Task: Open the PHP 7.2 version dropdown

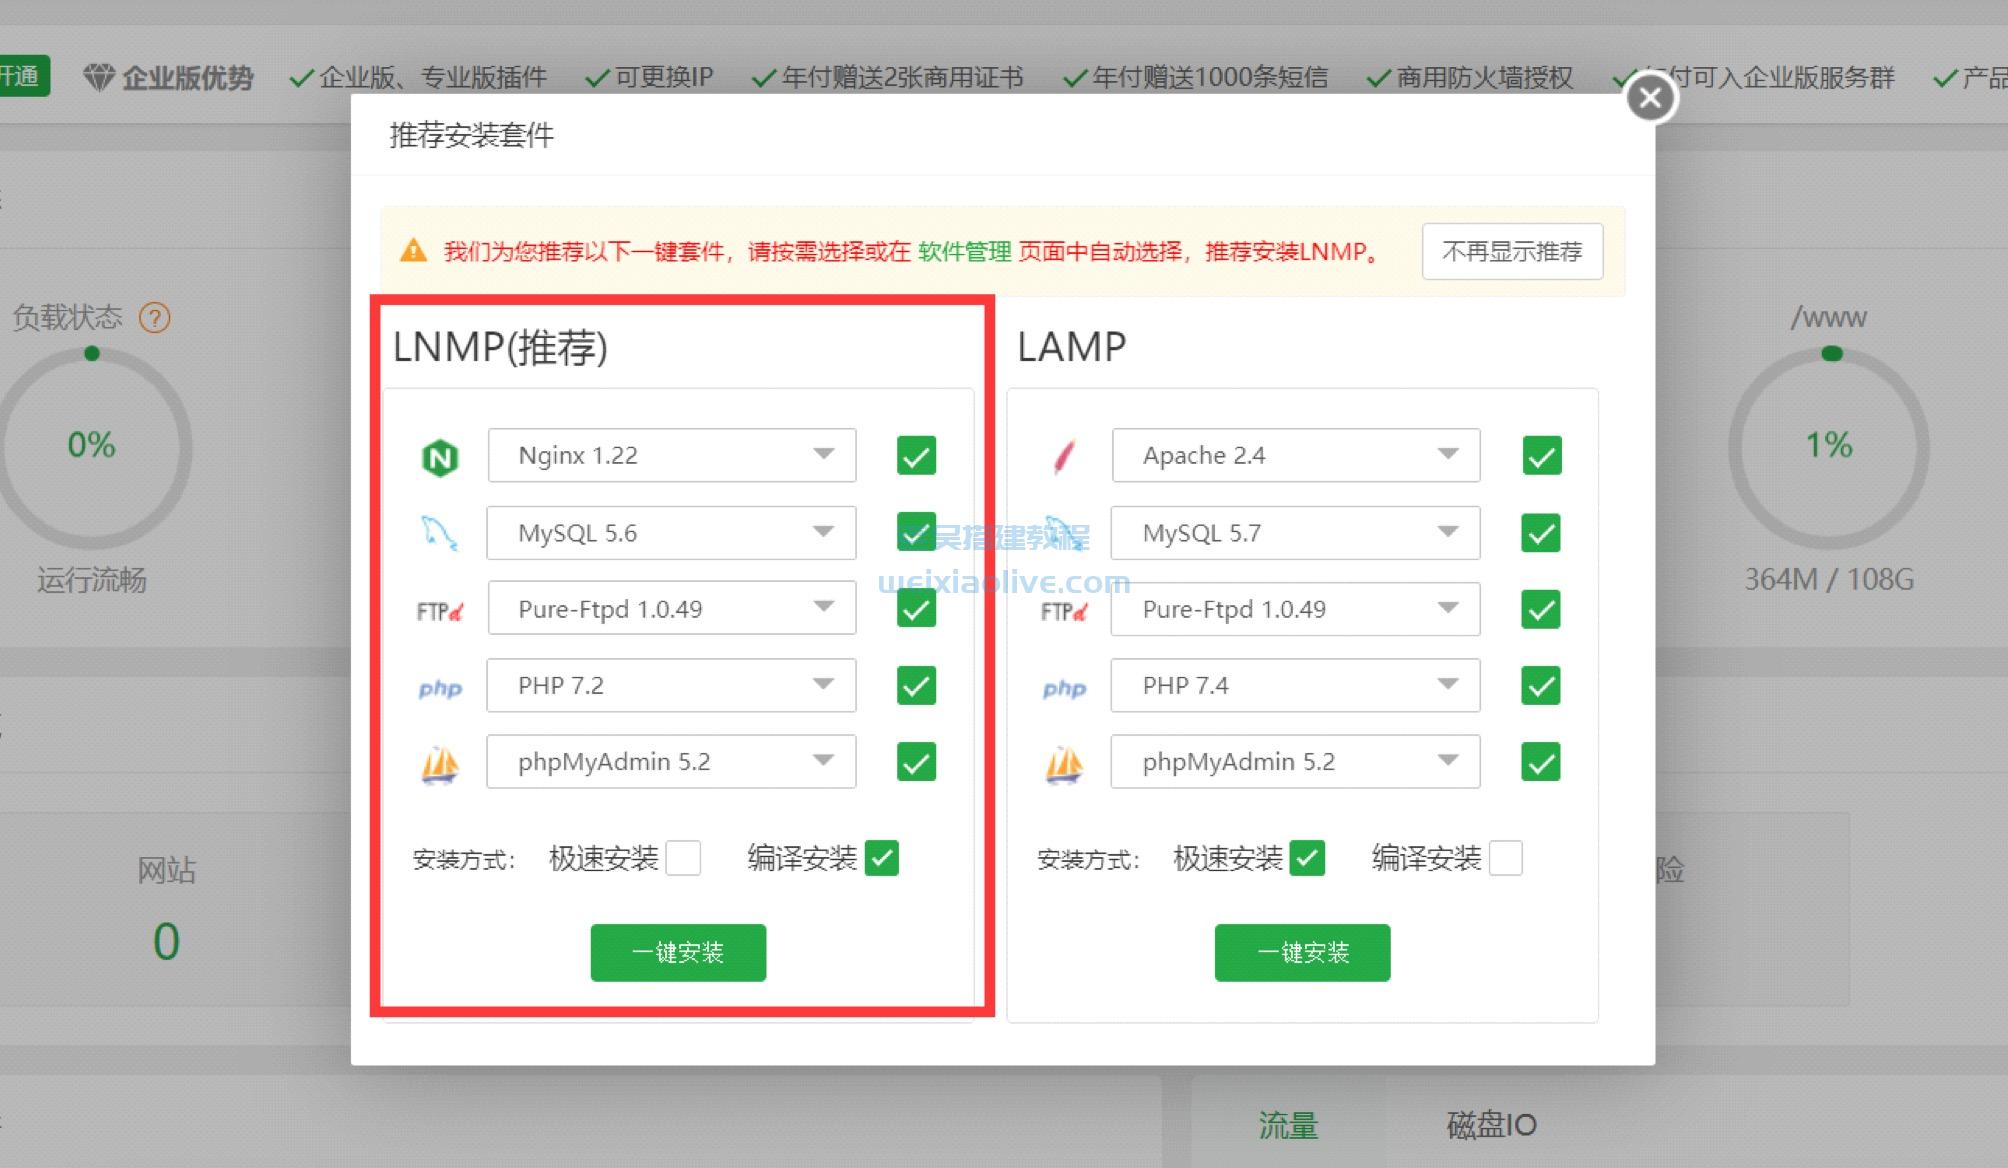Action: (x=823, y=686)
